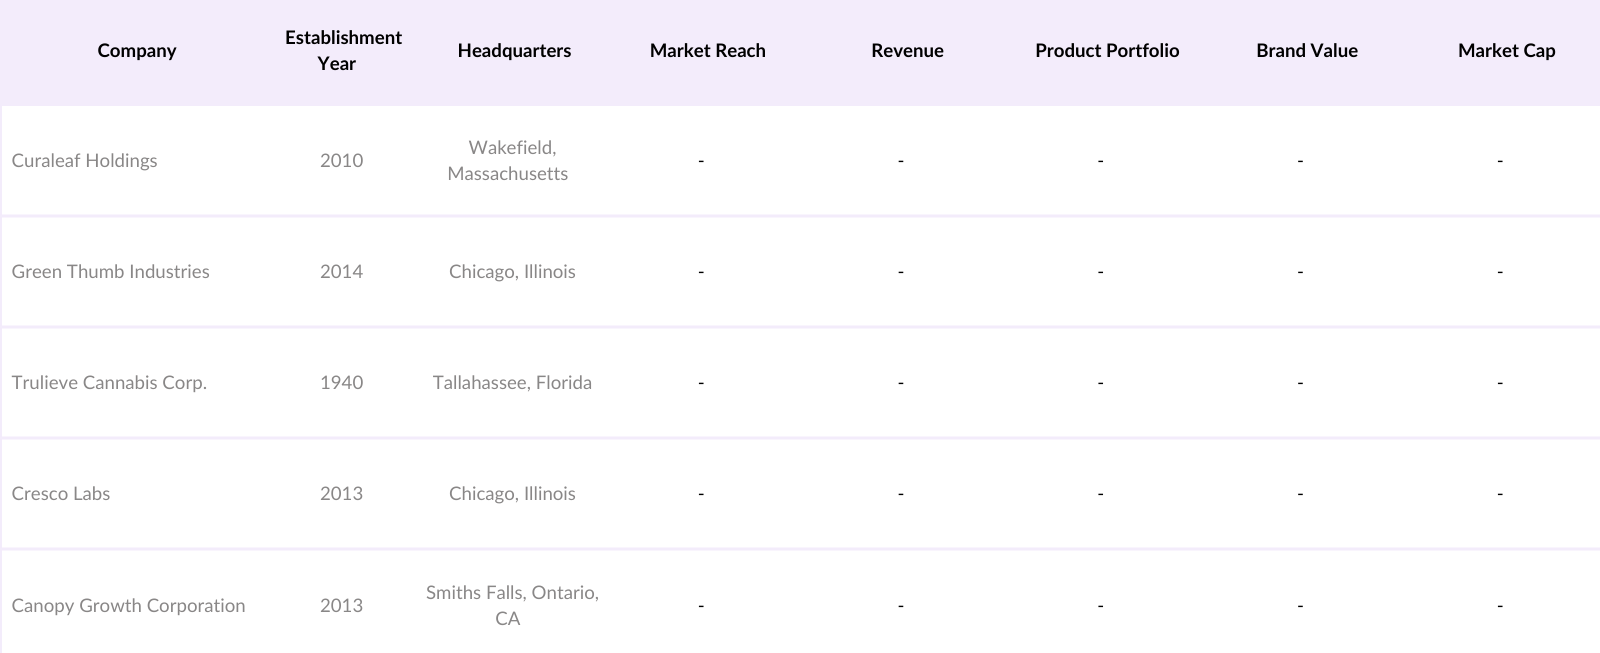The width and height of the screenshot is (1600, 653).
Task: Click Green Thumb's Brand Value dash cell
Action: click(x=1300, y=272)
